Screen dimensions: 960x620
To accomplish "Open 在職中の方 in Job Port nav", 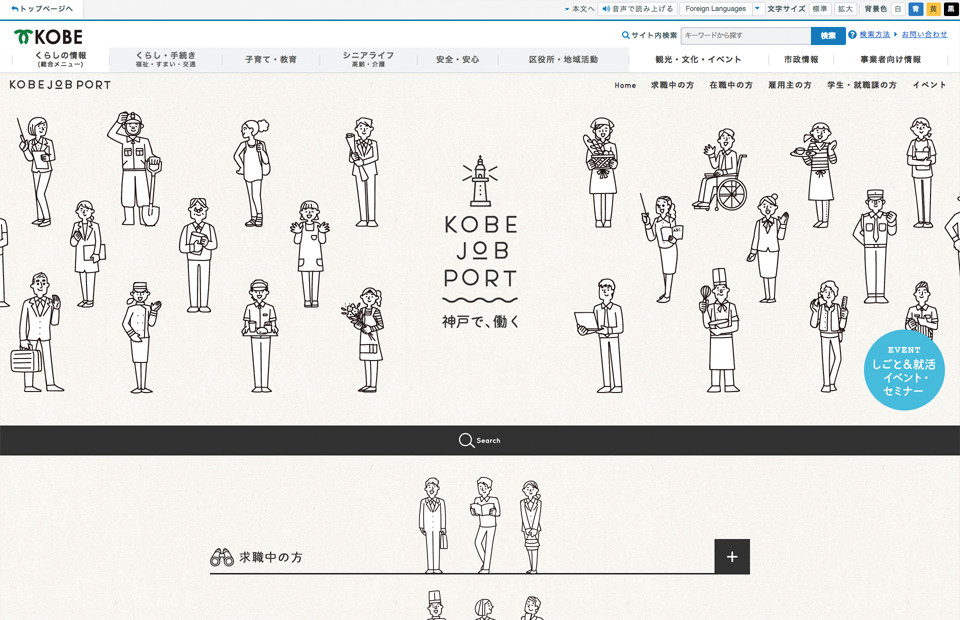I will pos(731,85).
